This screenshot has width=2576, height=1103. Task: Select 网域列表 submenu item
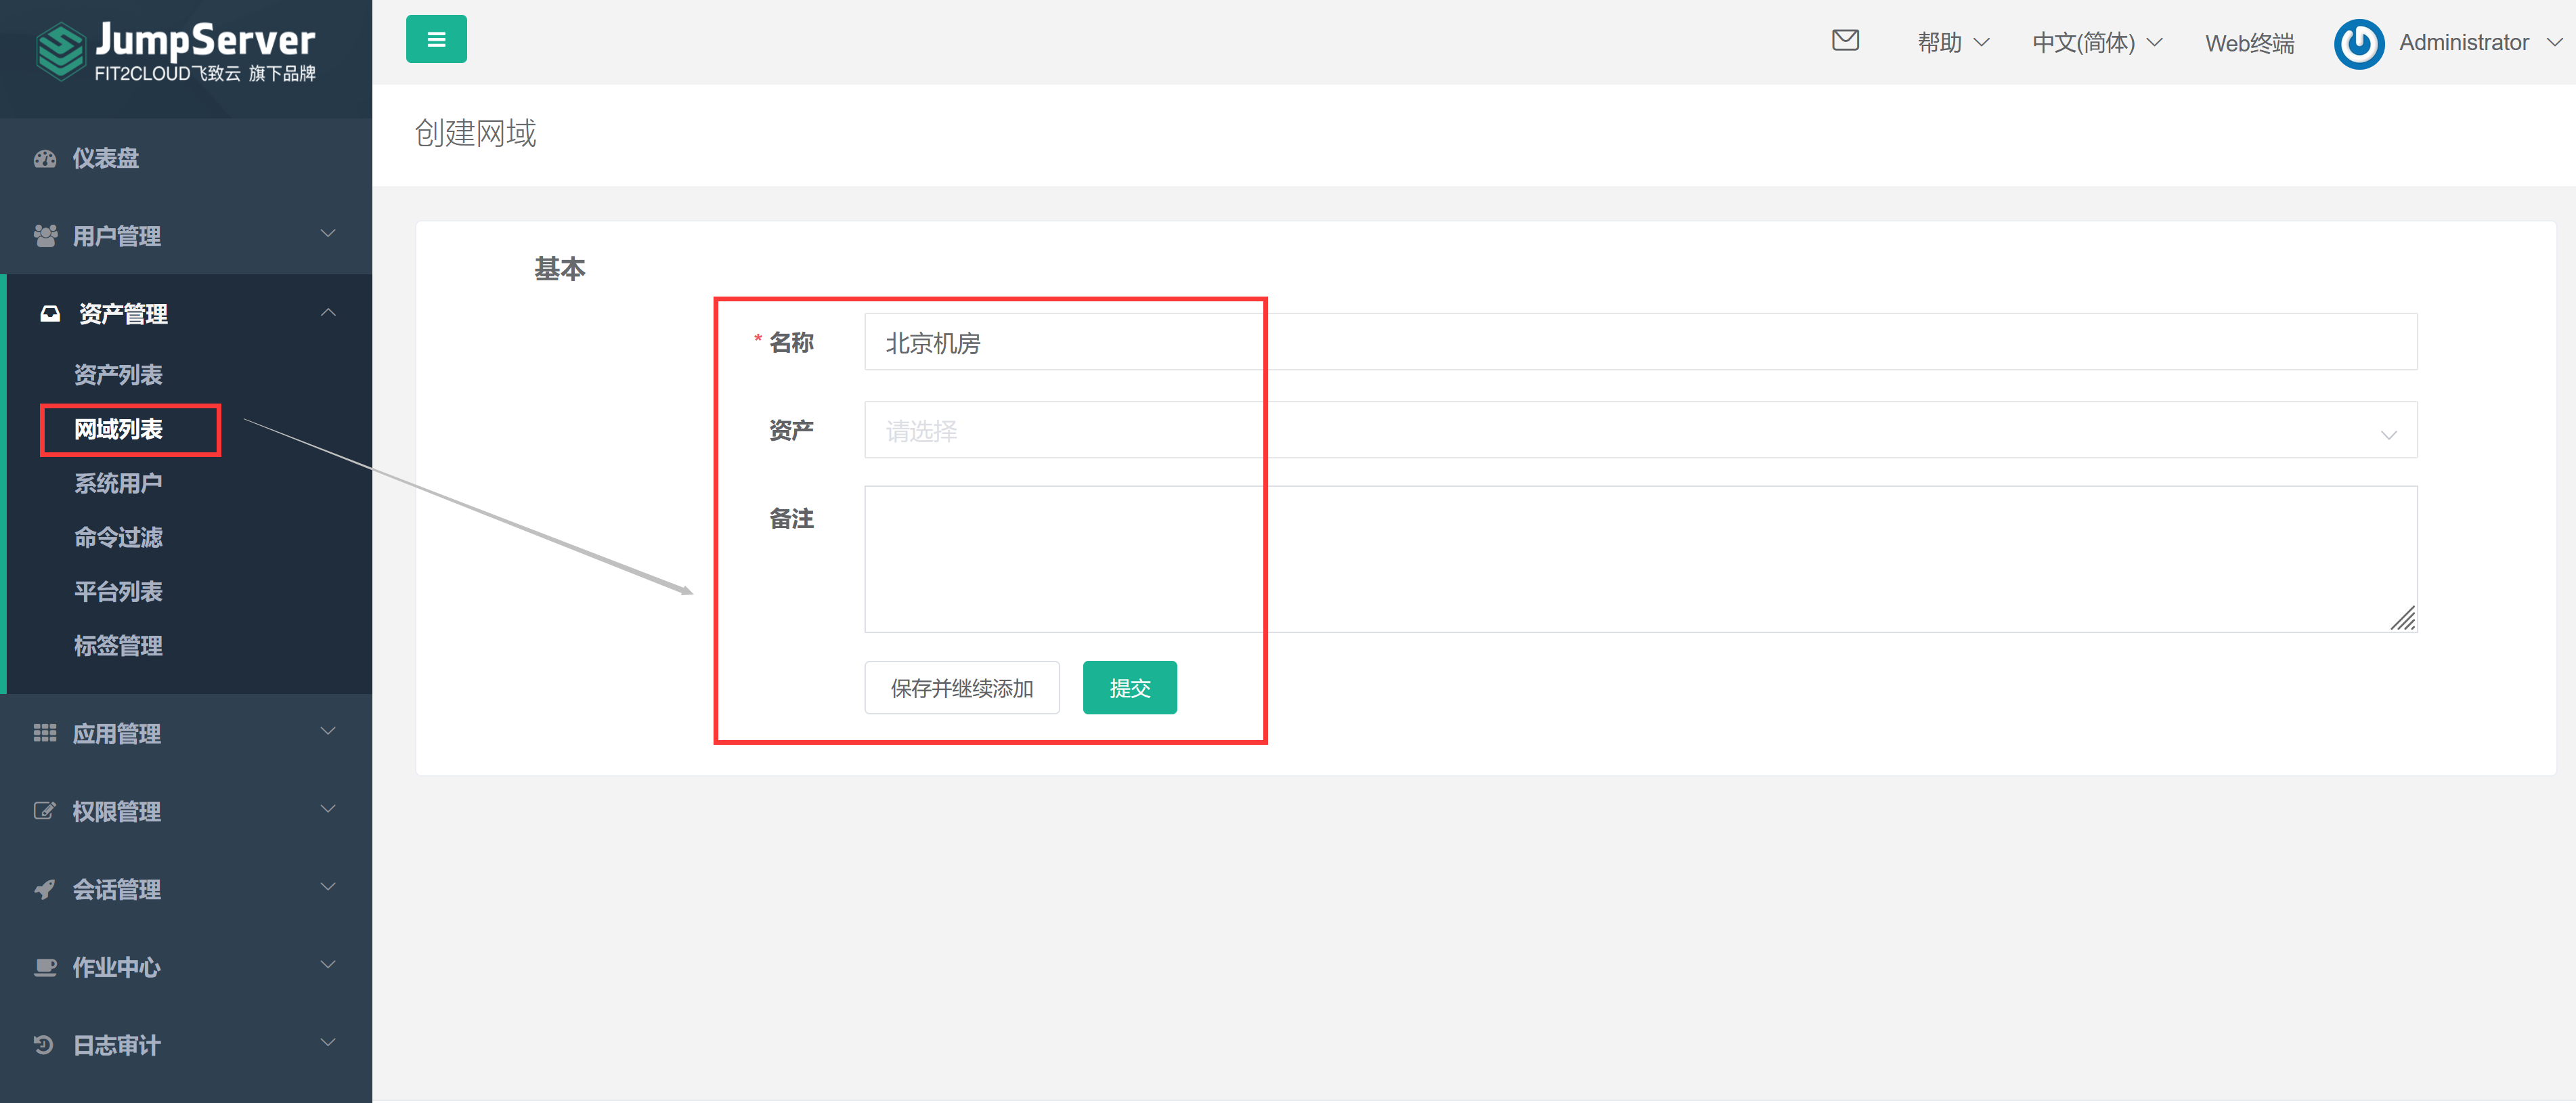point(118,429)
